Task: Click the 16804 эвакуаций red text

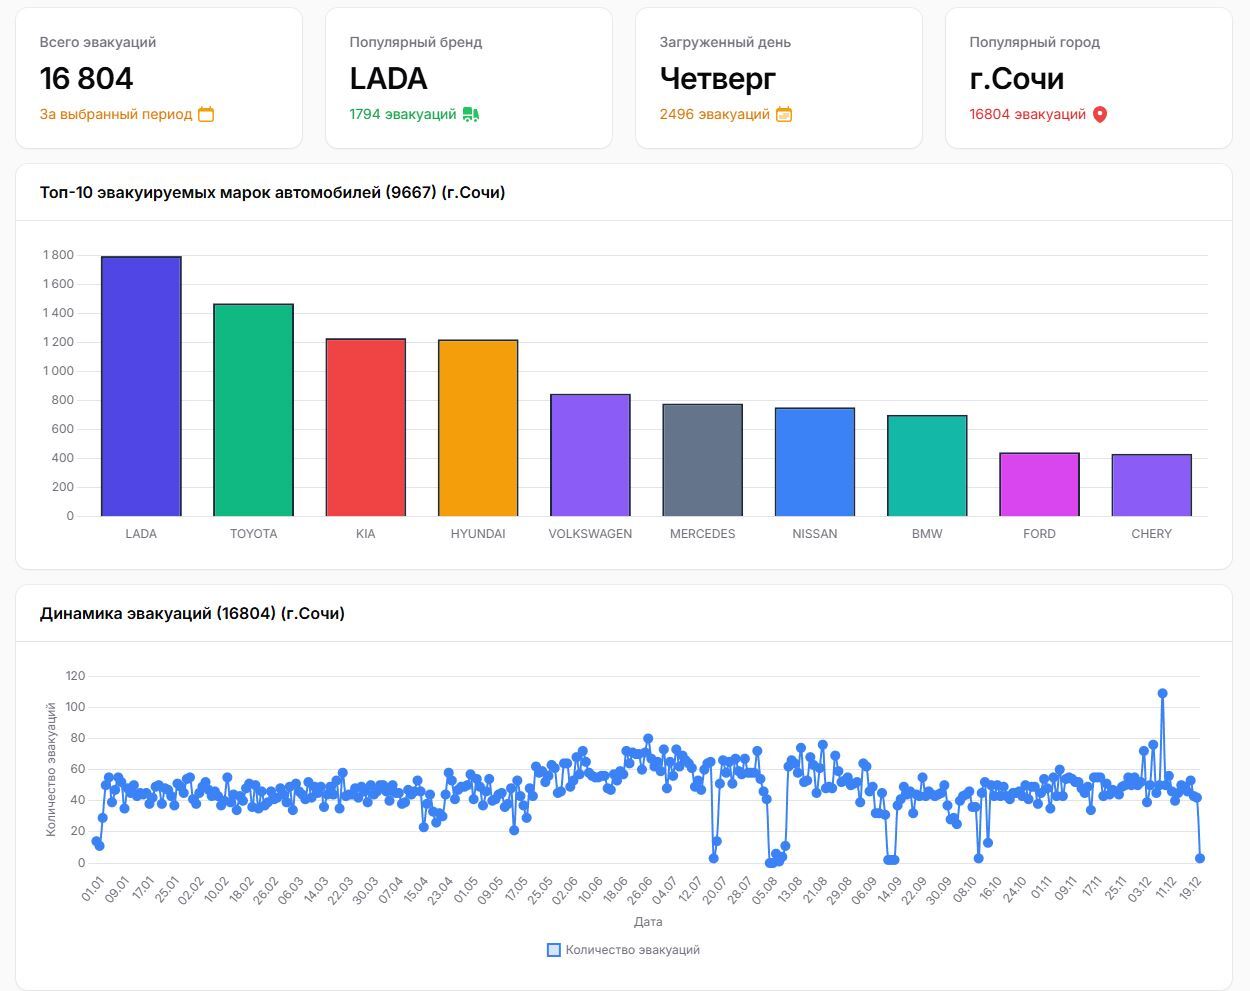Action: pos(1027,114)
